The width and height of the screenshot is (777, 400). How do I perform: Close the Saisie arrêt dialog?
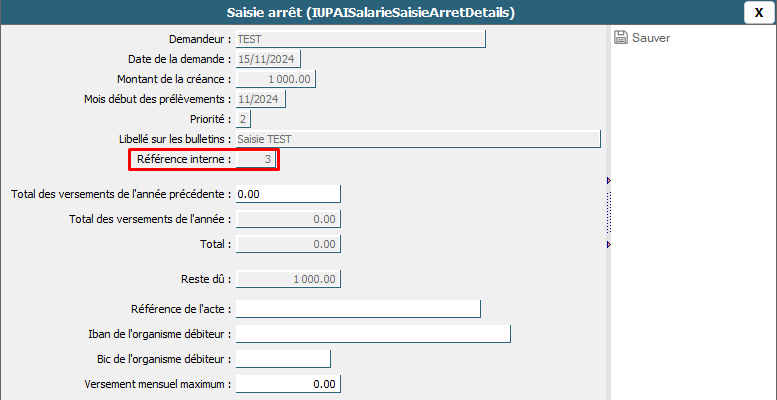pos(759,12)
